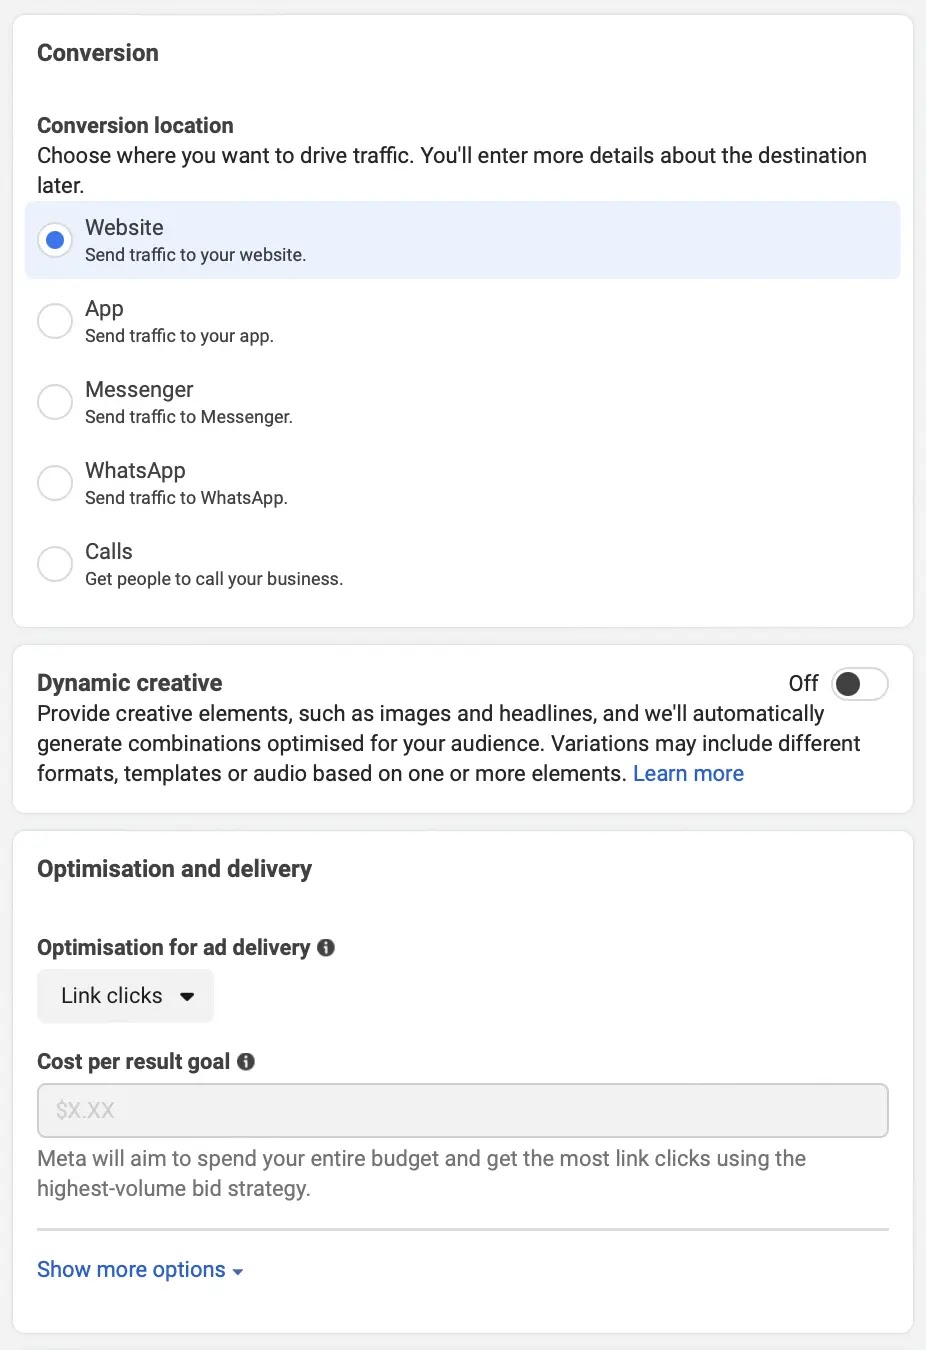Pick WhatsApp as the conversion location

(x=55, y=483)
